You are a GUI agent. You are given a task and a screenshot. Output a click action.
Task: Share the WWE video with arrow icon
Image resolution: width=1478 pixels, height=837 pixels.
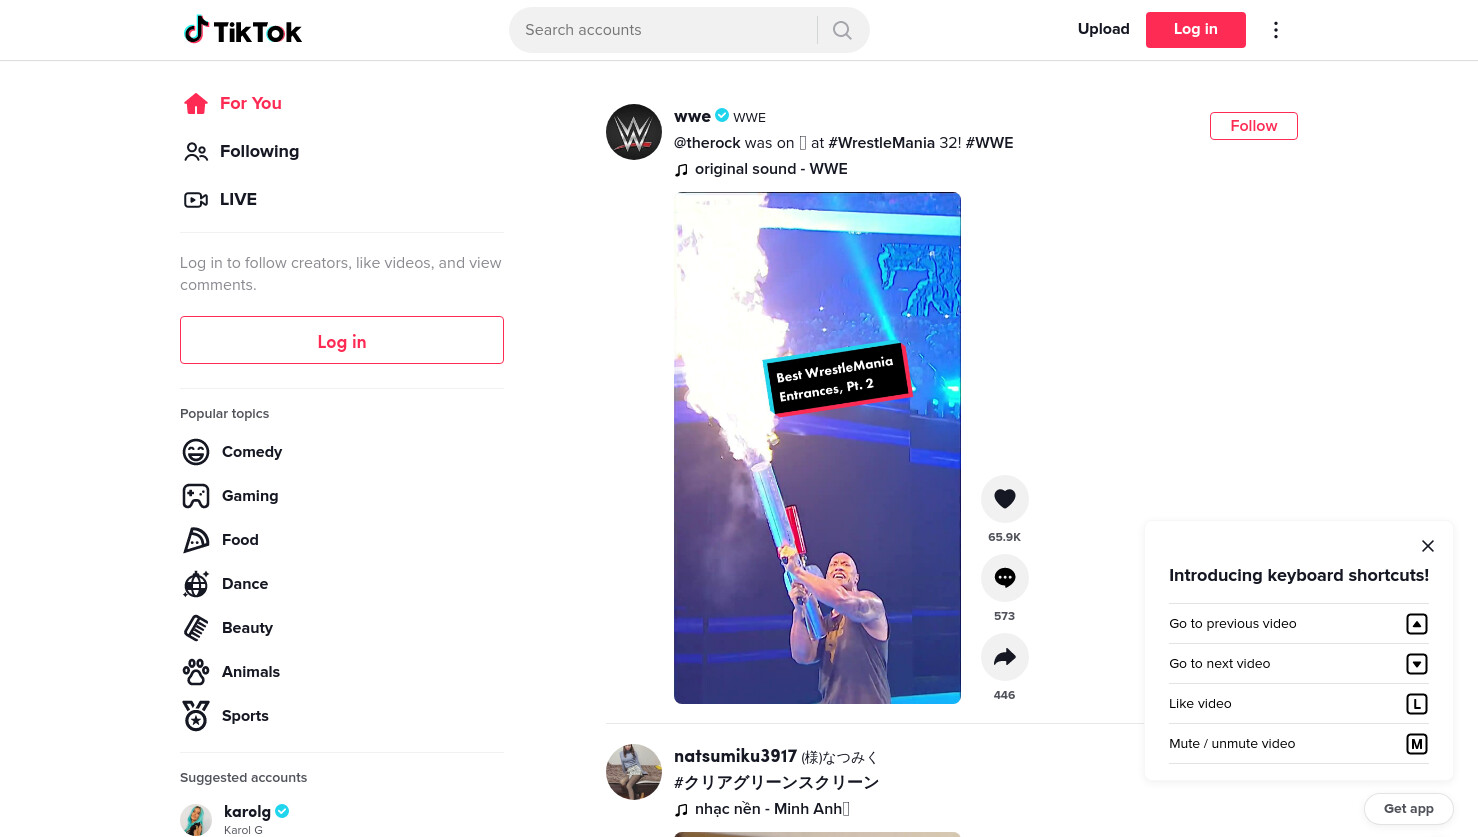1005,657
